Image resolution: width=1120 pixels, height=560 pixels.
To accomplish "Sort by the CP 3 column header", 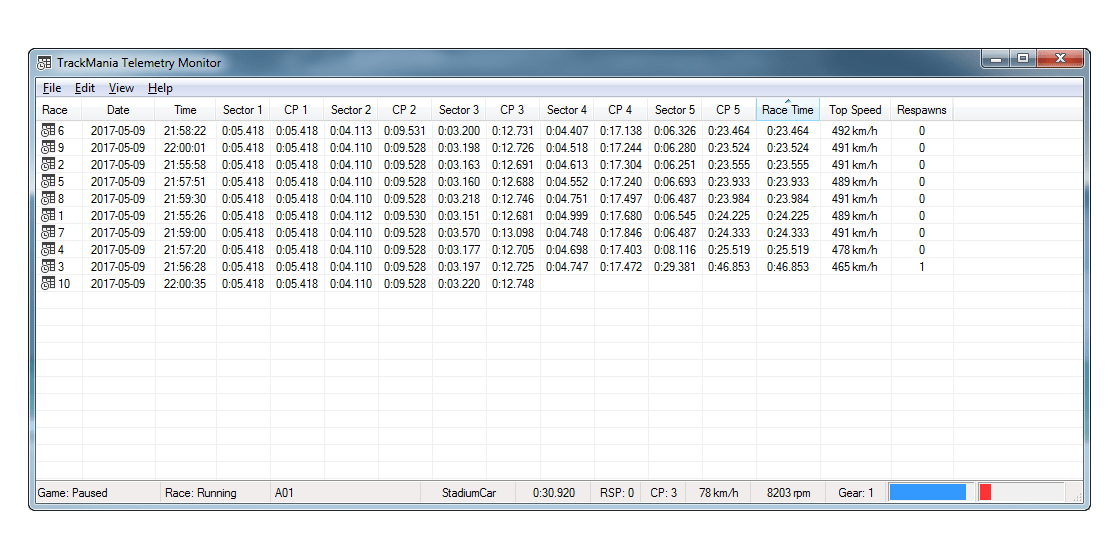I will [513, 110].
